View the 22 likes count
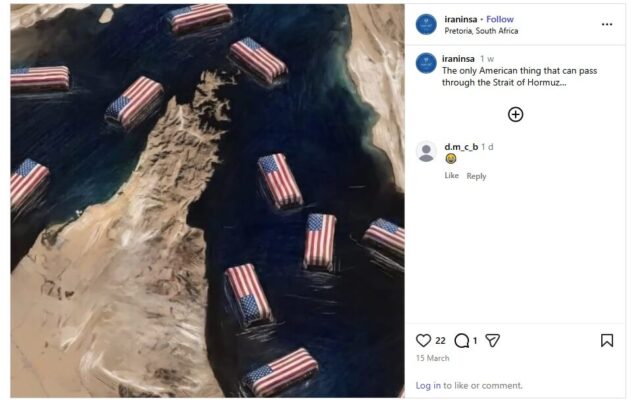This screenshot has width=640, height=403. [440, 341]
